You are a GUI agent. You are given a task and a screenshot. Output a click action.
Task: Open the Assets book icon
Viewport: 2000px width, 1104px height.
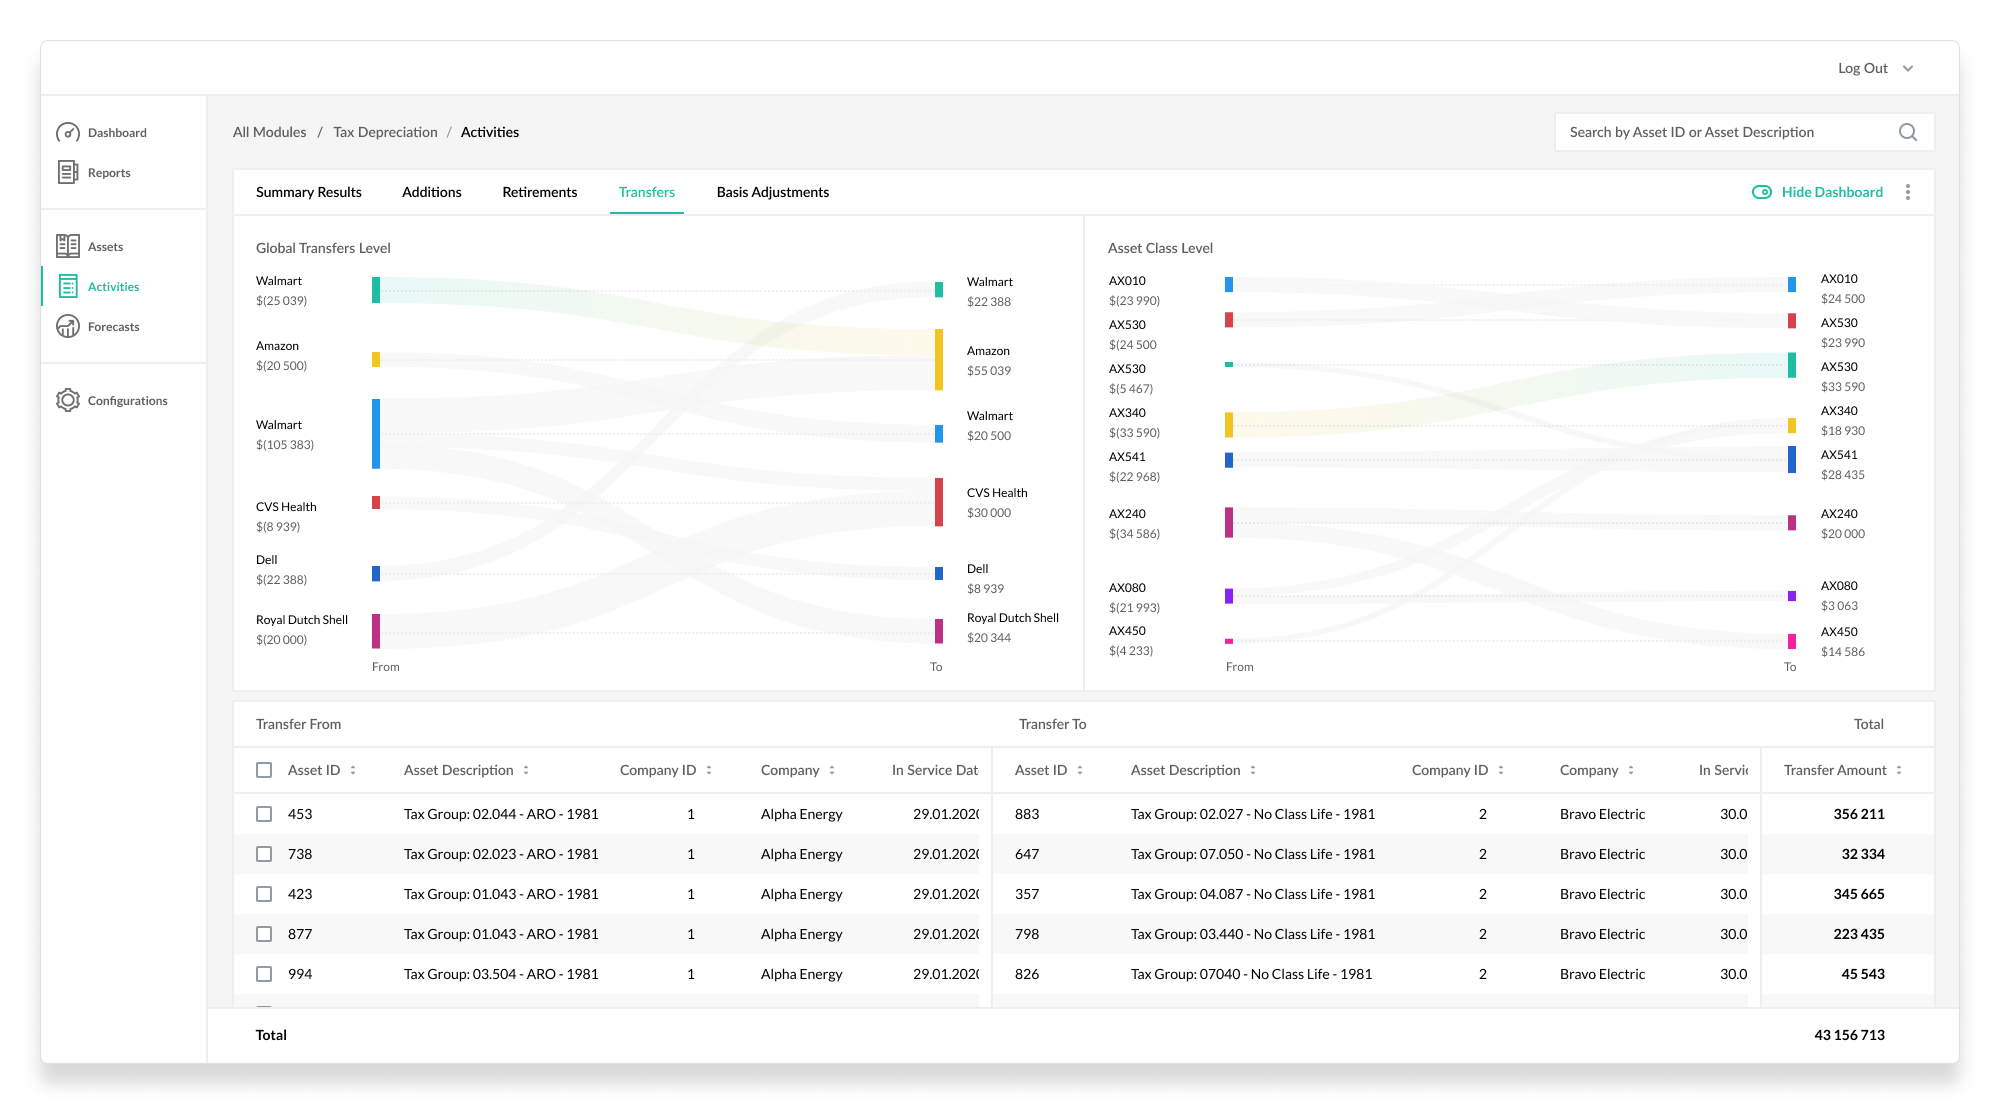coord(68,247)
